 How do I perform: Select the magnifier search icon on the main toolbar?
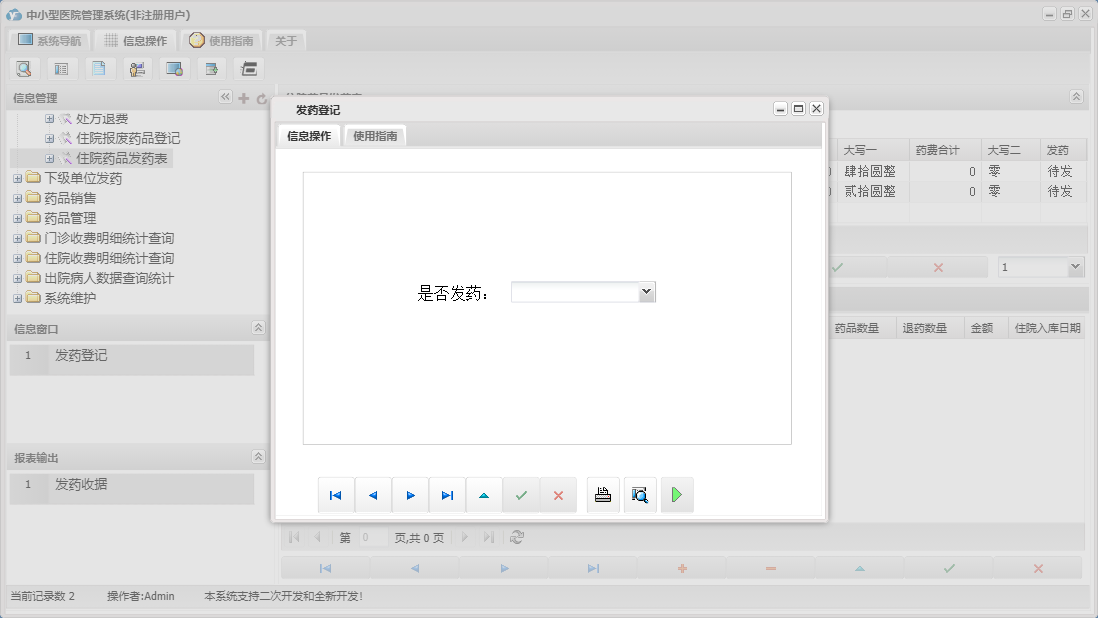[x=24, y=68]
